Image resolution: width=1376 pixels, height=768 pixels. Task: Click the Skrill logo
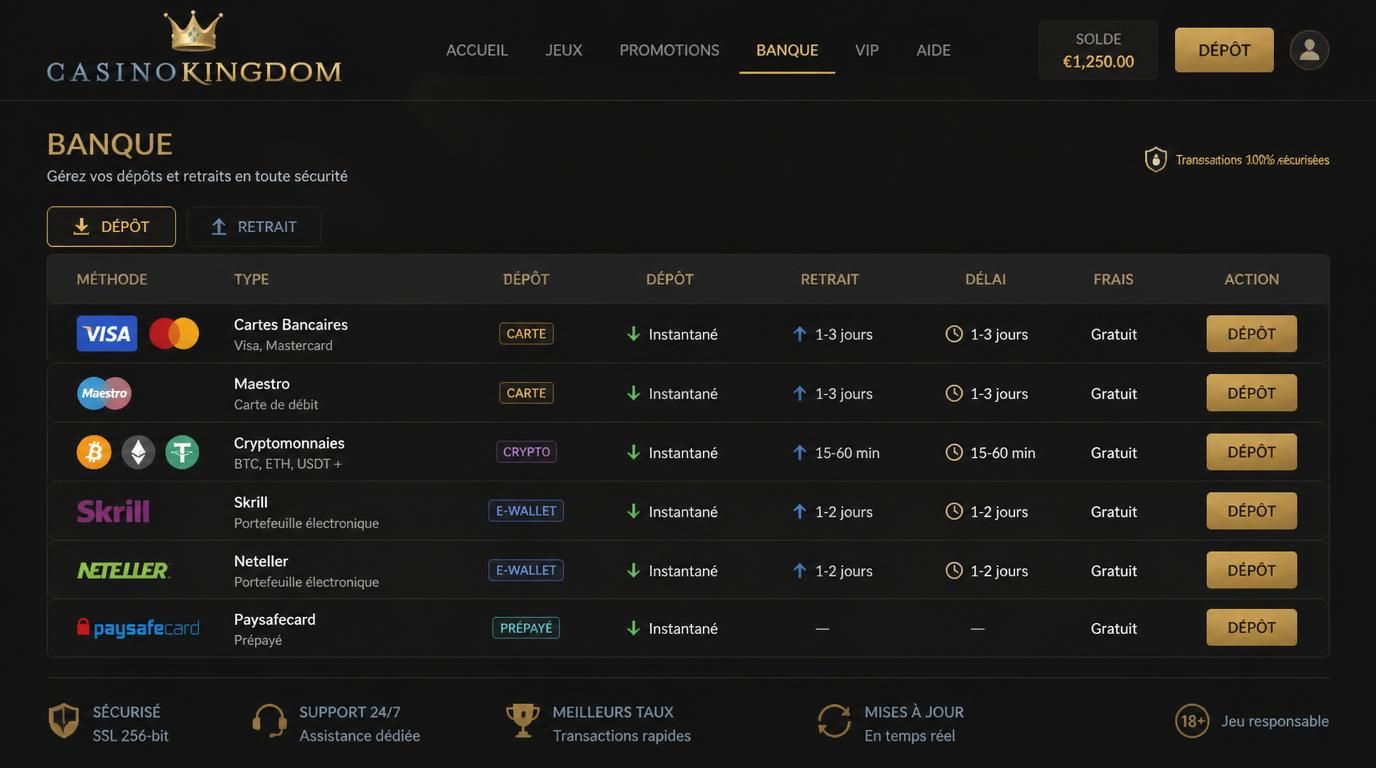click(113, 511)
